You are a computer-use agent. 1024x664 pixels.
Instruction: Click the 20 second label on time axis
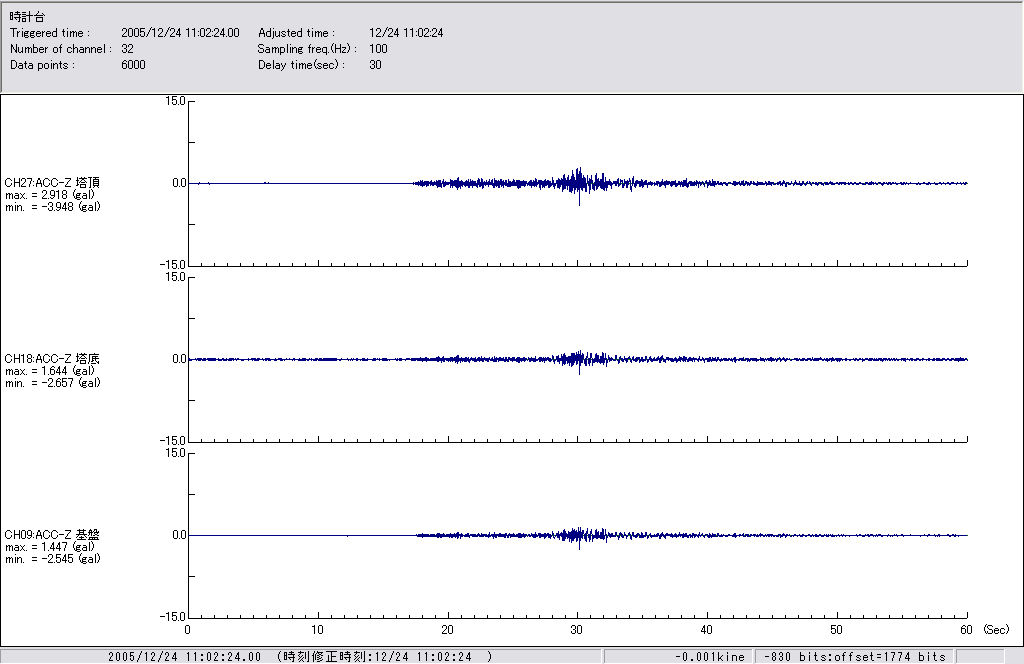[x=448, y=630]
